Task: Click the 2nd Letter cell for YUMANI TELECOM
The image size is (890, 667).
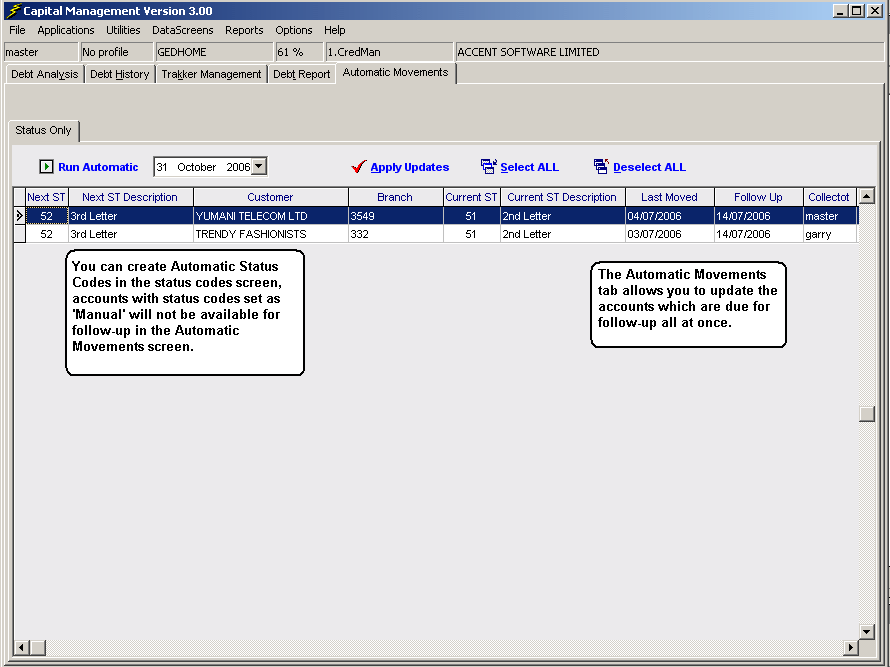Action: click(x=562, y=216)
